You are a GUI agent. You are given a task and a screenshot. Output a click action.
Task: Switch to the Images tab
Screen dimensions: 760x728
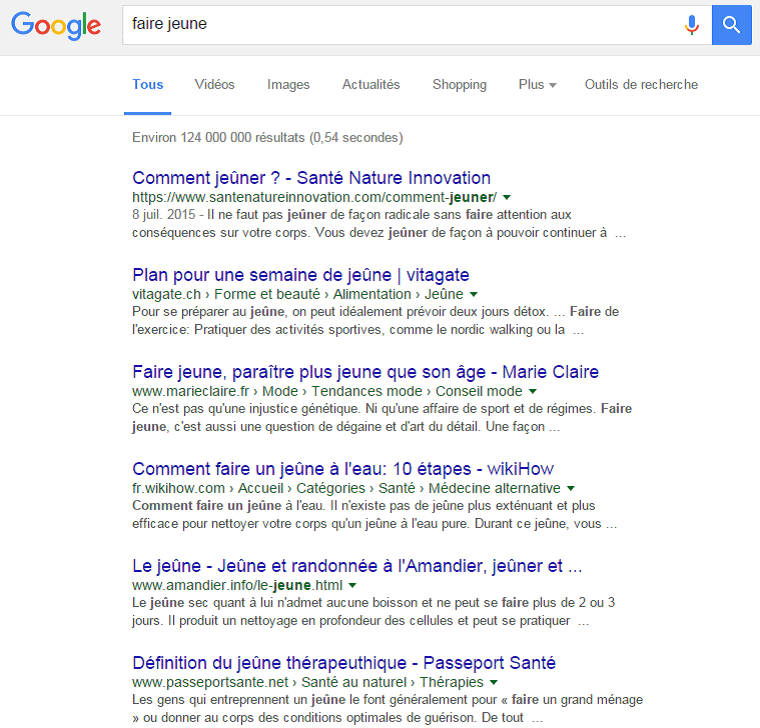(288, 85)
